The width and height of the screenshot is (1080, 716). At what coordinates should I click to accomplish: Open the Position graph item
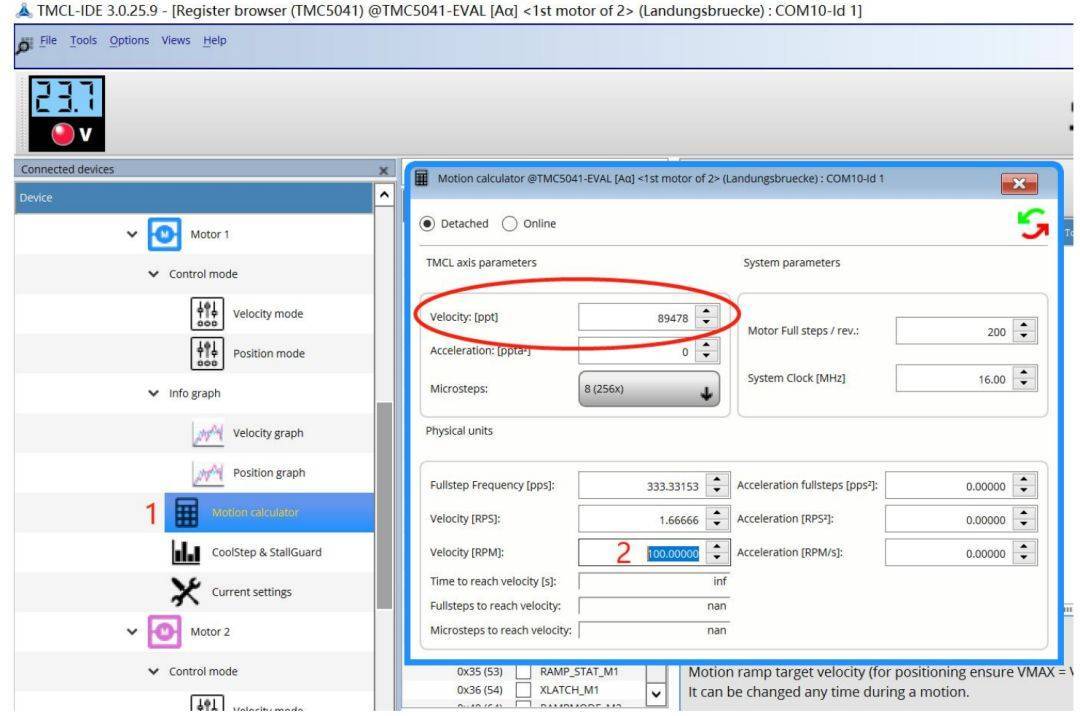pos(267,472)
